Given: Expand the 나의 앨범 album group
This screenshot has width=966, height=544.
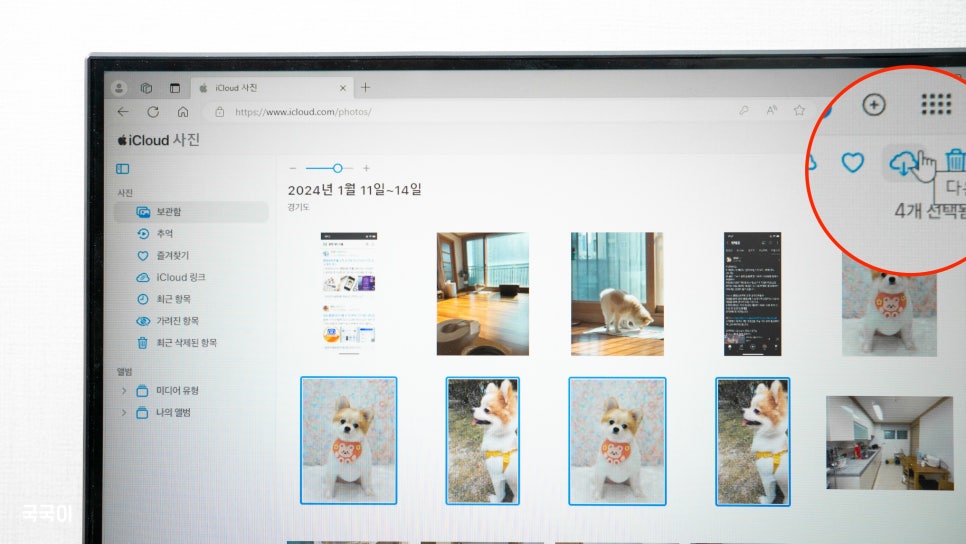Looking at the screenshot, I should pos(124,413).
